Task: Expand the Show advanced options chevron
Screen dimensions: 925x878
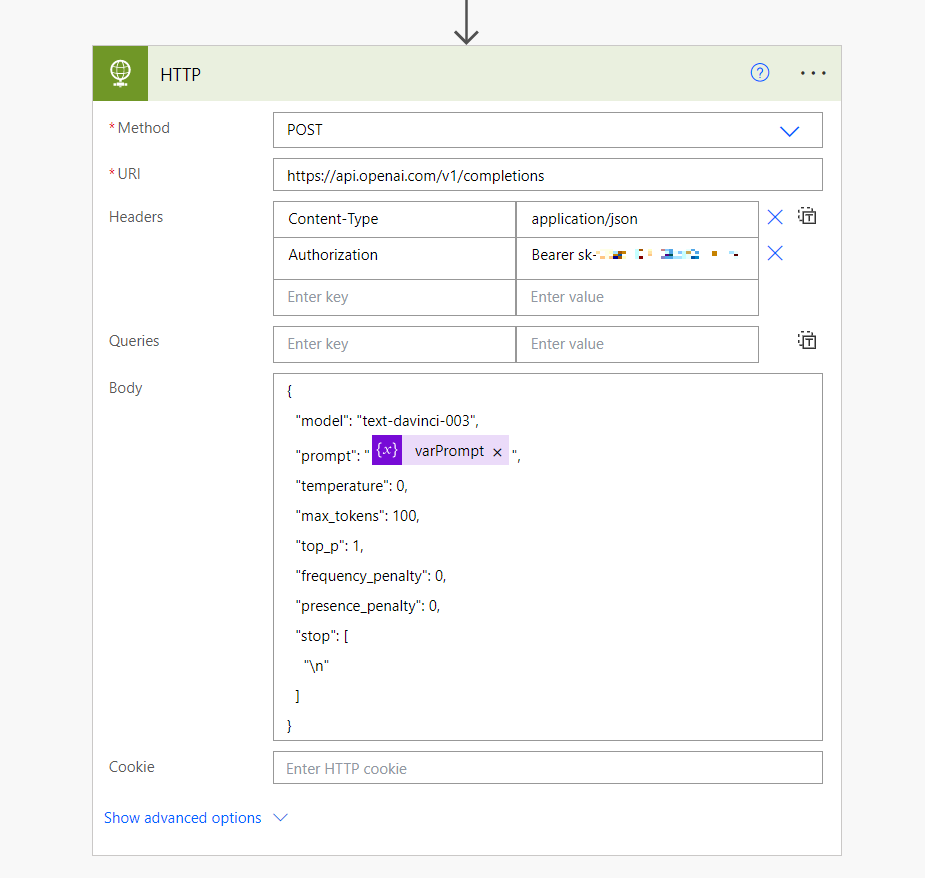Action: pos(281,818)
